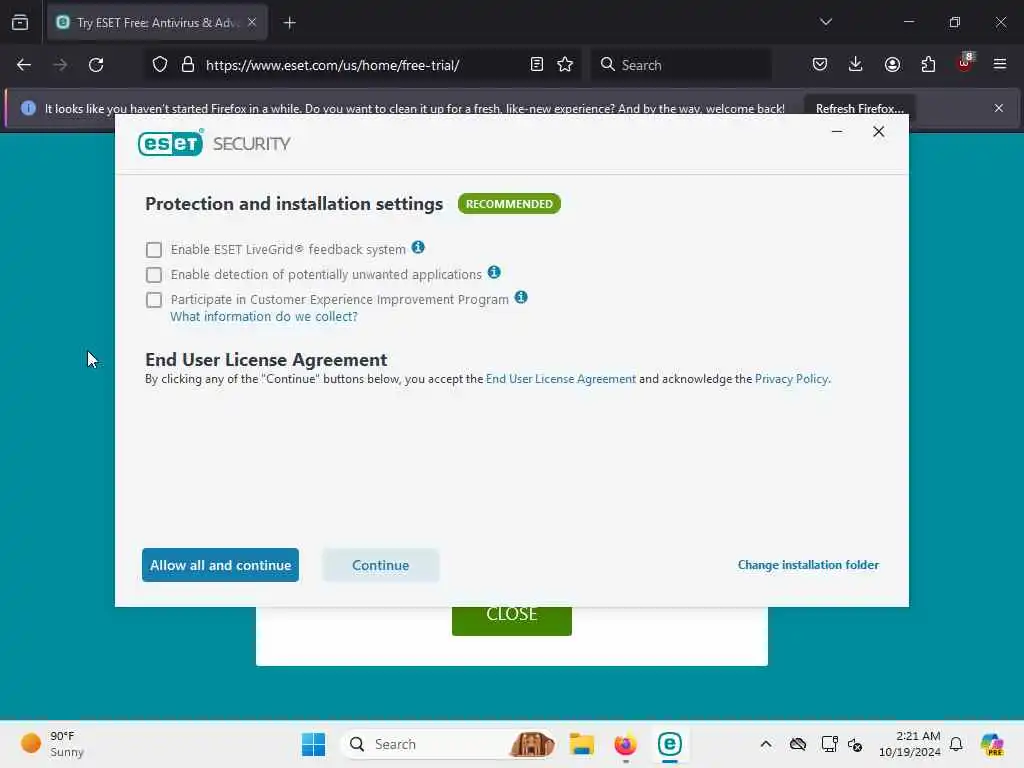
Task: Open File Explorer from the taskbar
Action: point(581,744)
